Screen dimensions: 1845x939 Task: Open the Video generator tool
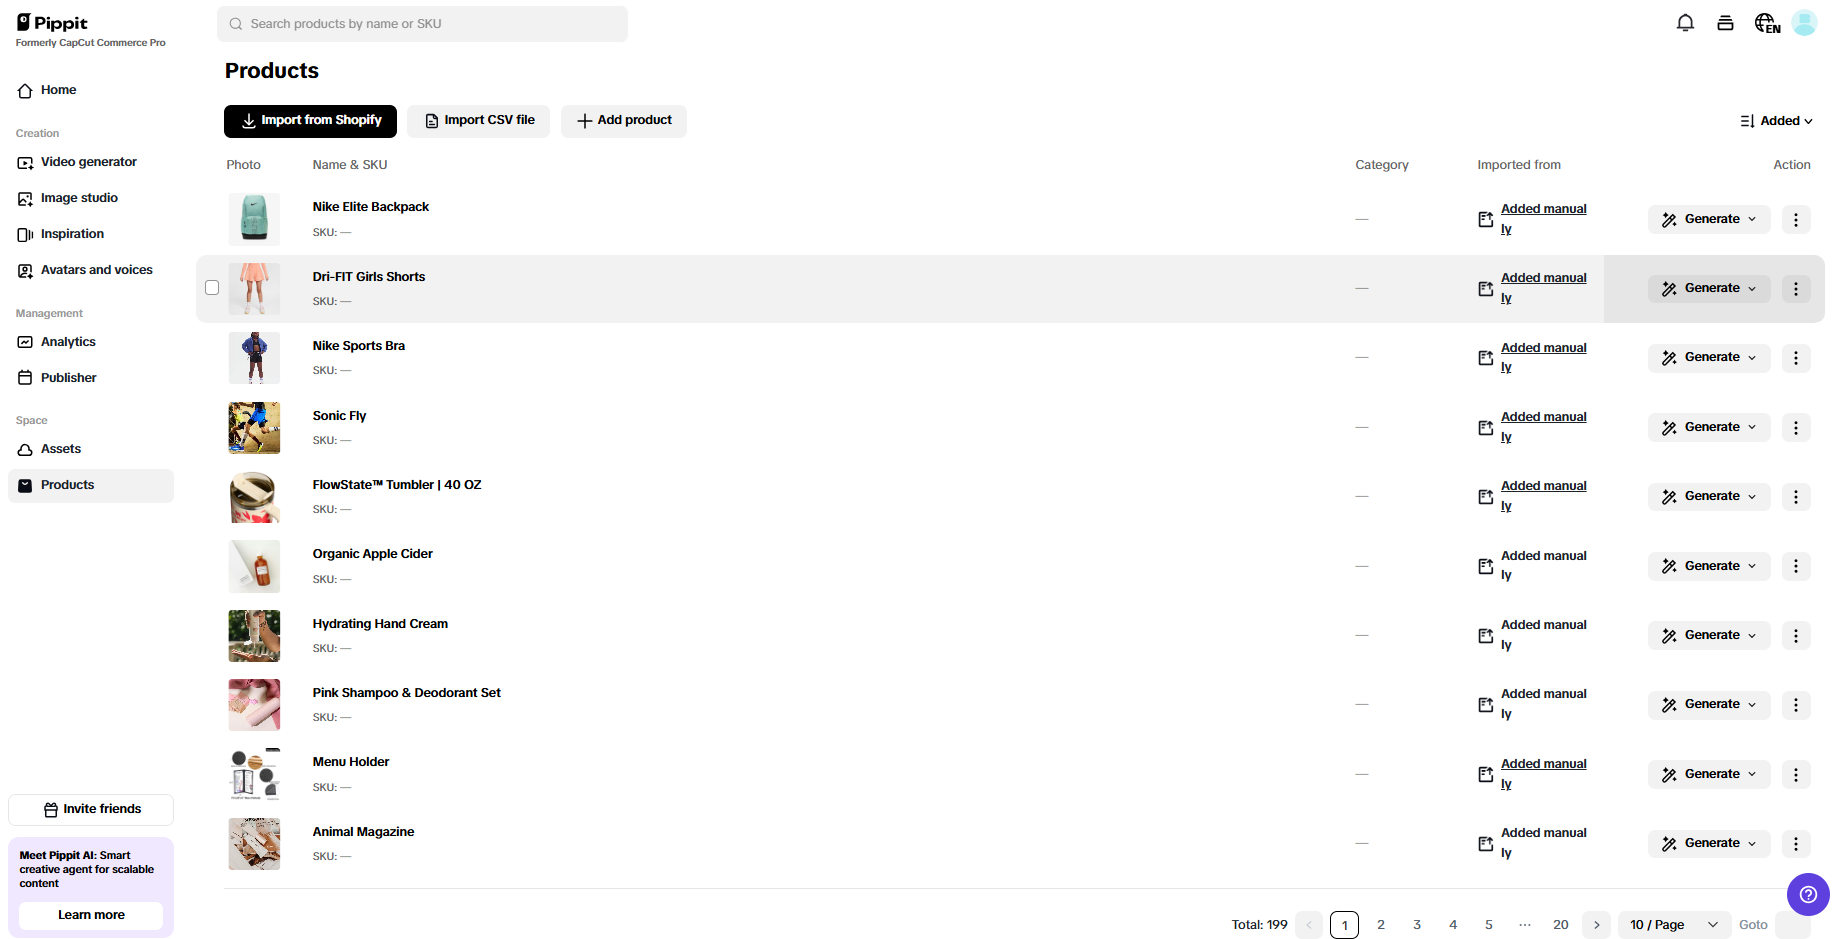tap(89, 162)
